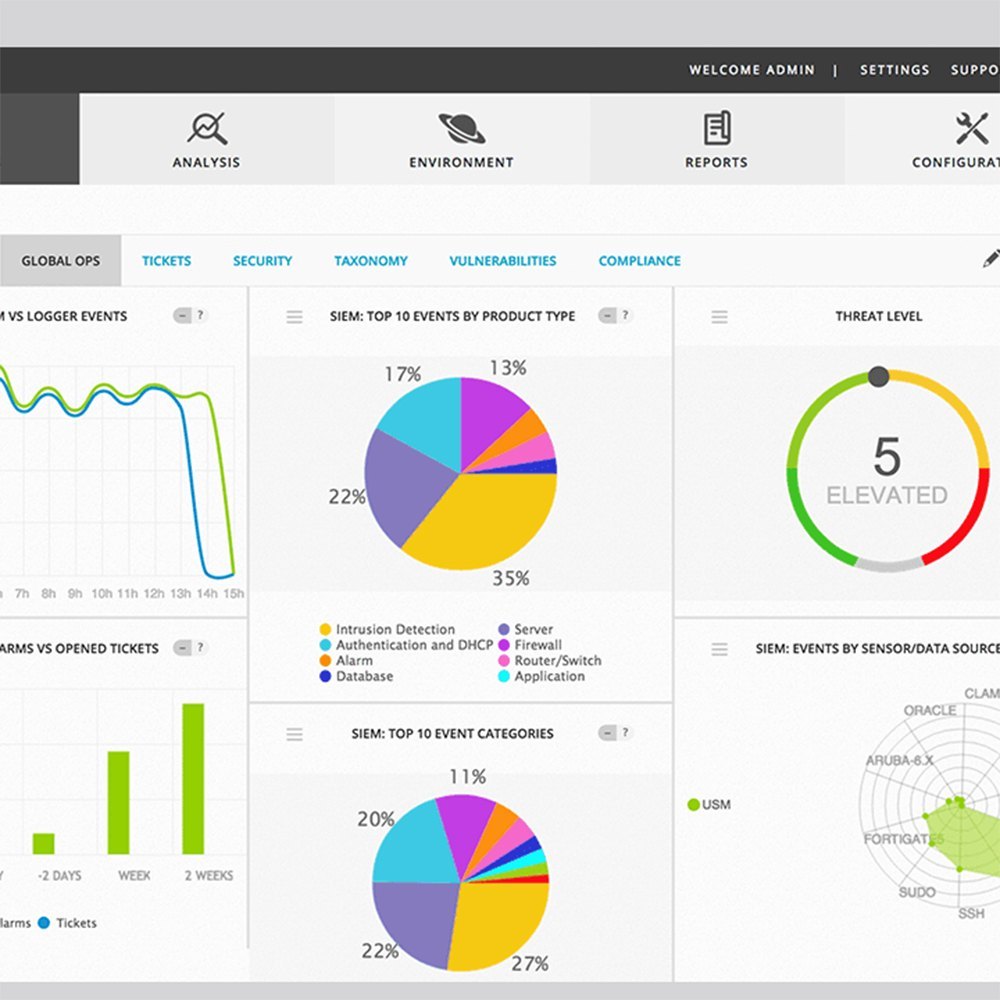The height and width of the screenshot is (1000, 1000).
Task: Click the pencil edit dashboard icon
Action: pos(991,259)
